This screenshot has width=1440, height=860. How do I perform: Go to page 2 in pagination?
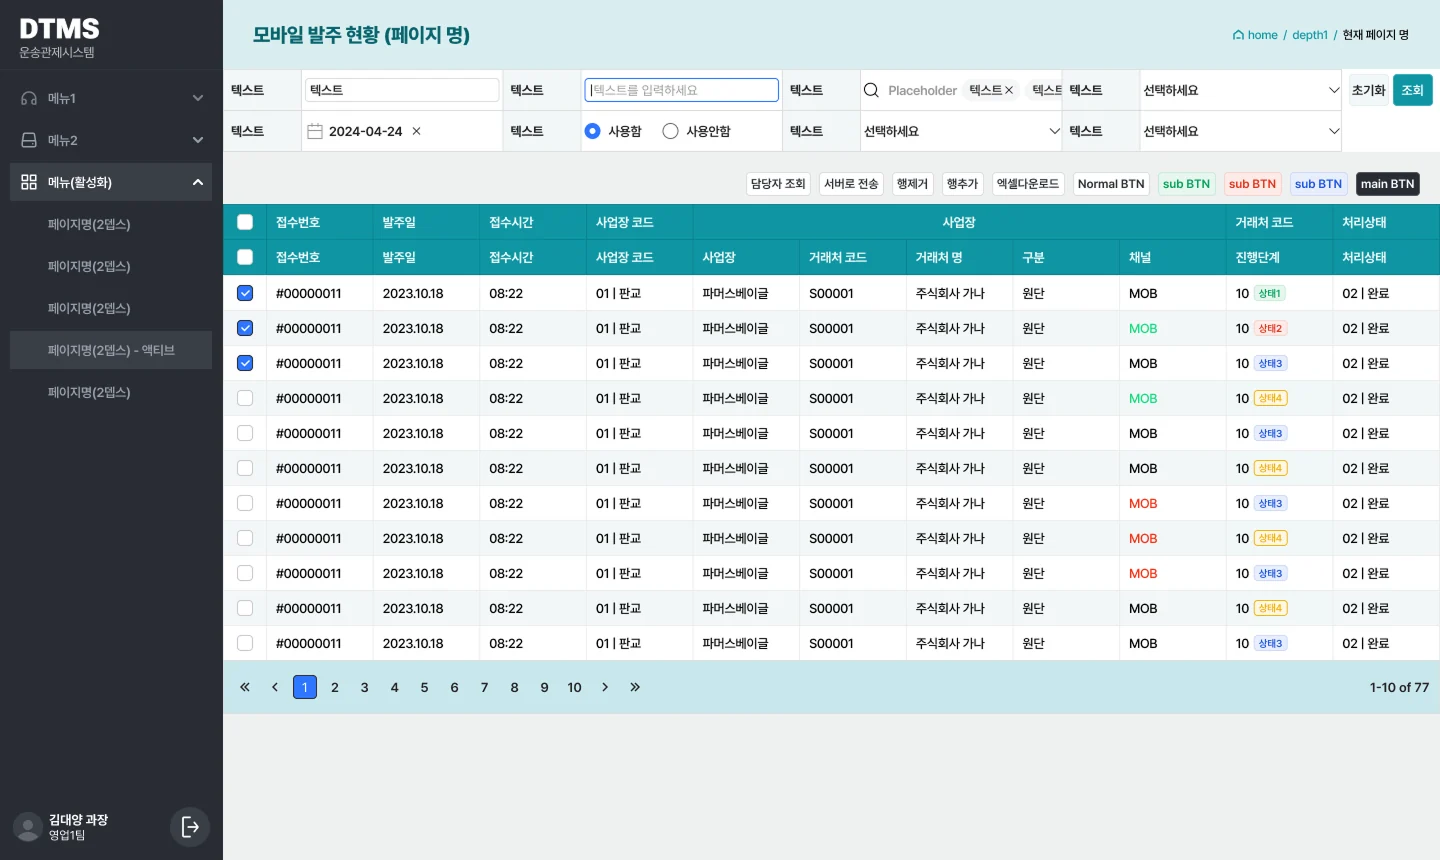tap(335, 687)
